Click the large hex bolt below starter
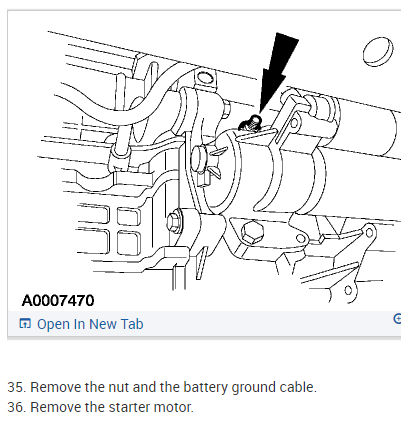This screenshot has width=401, height=435. tap(252, 232)
